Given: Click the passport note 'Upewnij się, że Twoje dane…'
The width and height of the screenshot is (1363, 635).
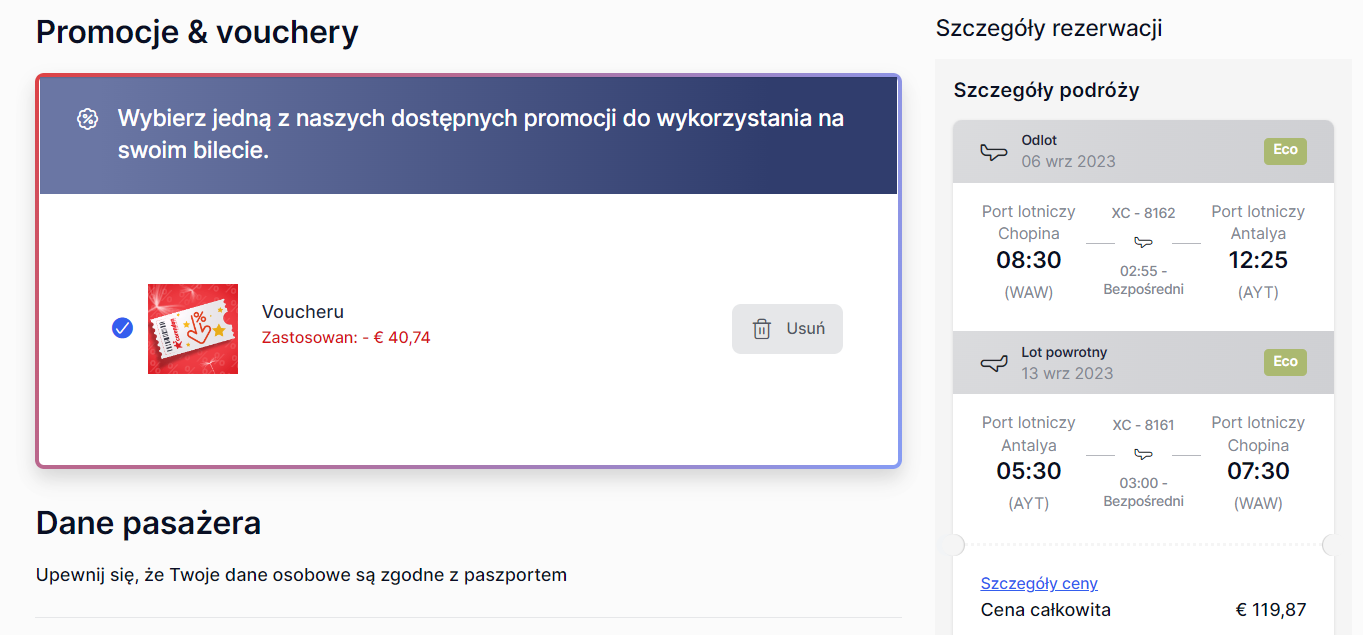Looking at the screenshot, I should coord(301,575).
